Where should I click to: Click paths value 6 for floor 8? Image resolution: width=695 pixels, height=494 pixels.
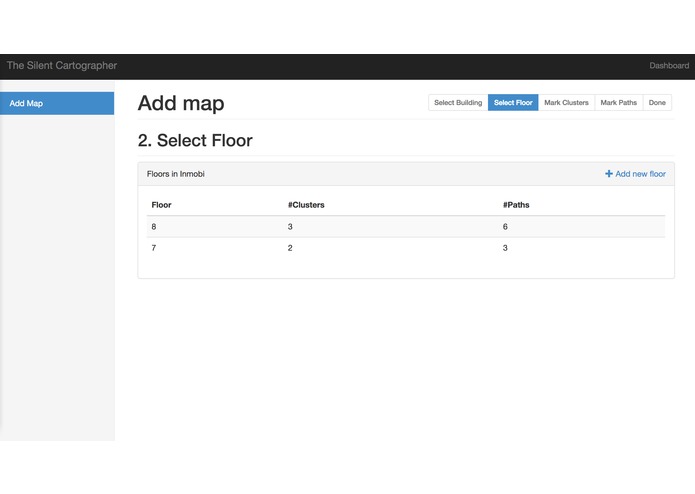(505, 226)
